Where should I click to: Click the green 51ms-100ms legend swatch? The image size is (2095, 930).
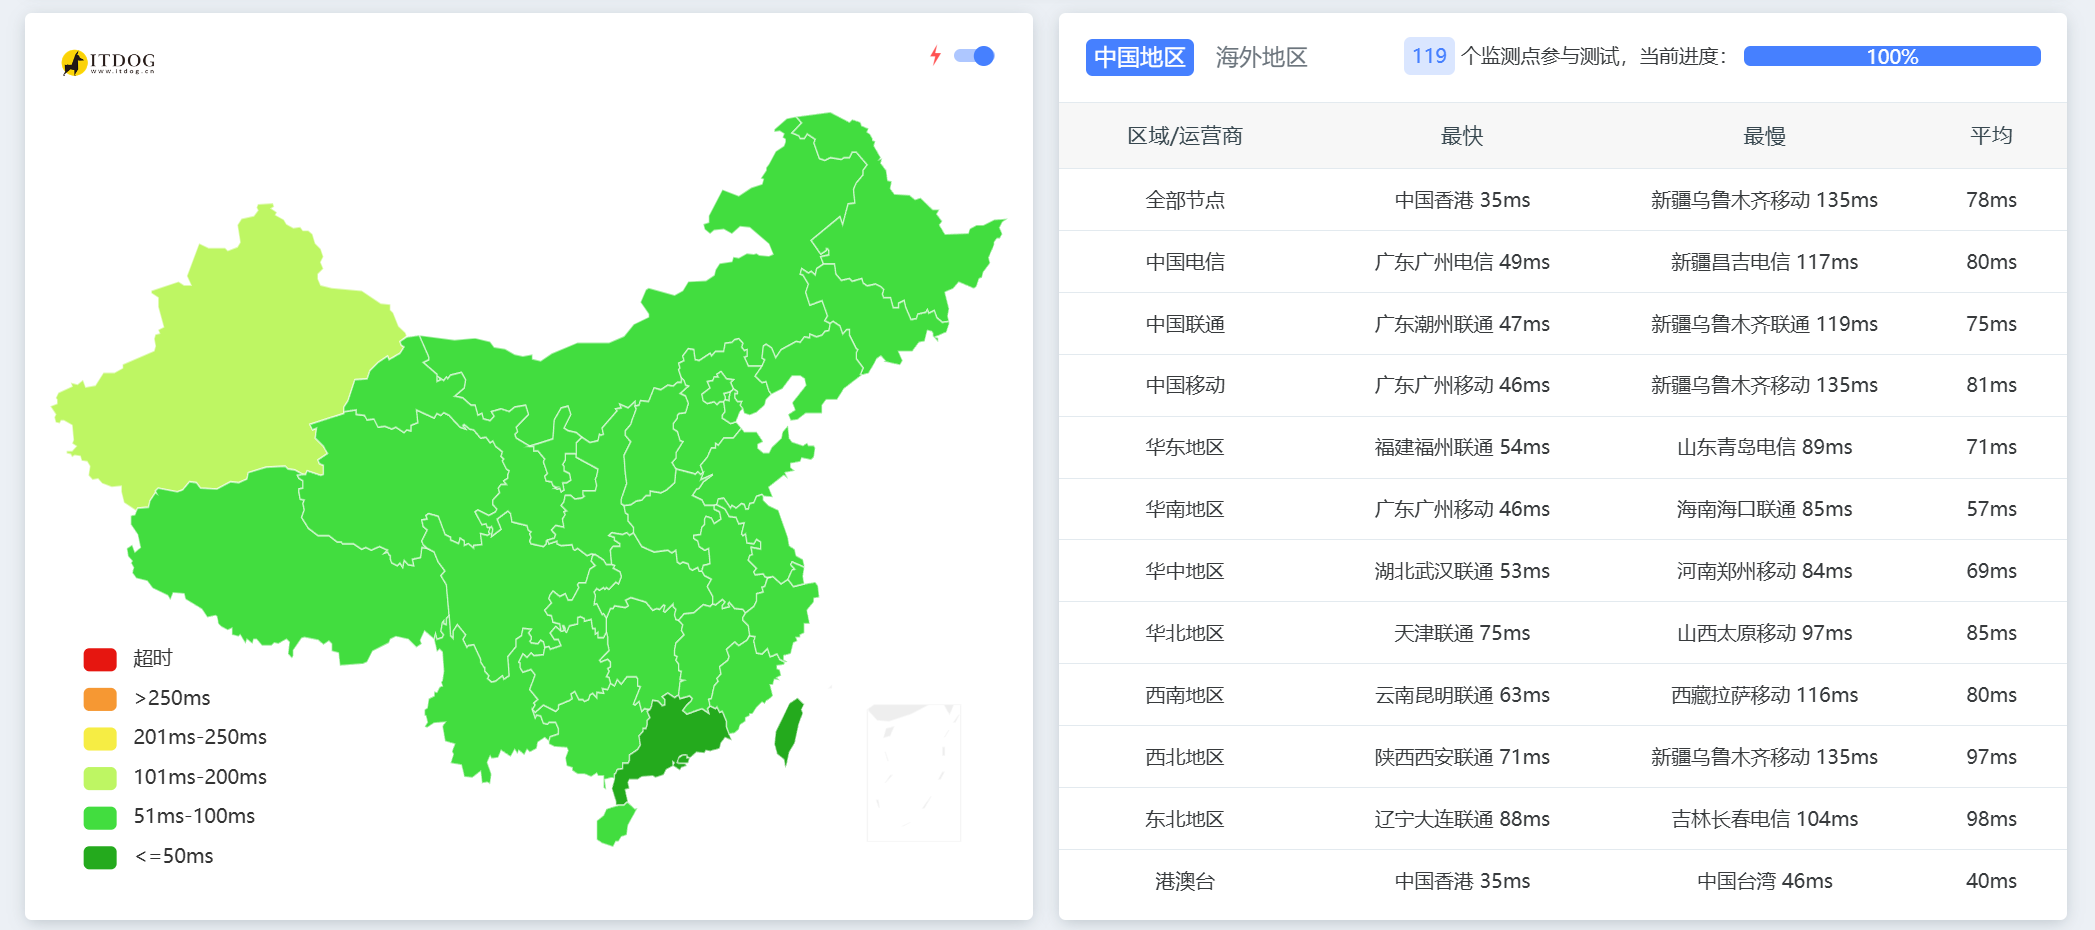(100, 817)
